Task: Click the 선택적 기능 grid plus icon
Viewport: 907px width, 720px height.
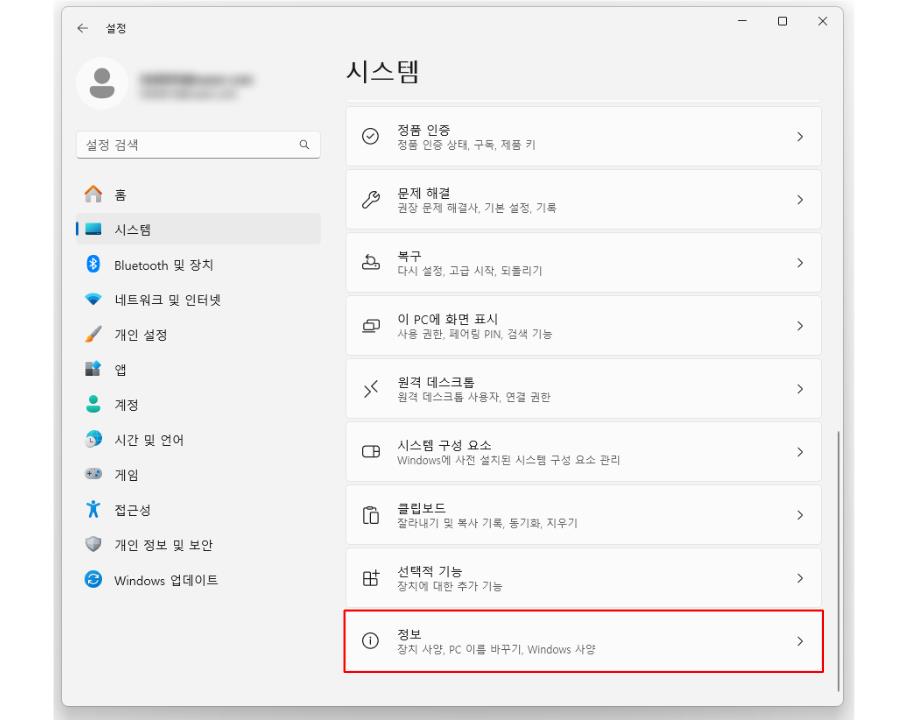Action: pyautogui.click(x=370, y=578)
